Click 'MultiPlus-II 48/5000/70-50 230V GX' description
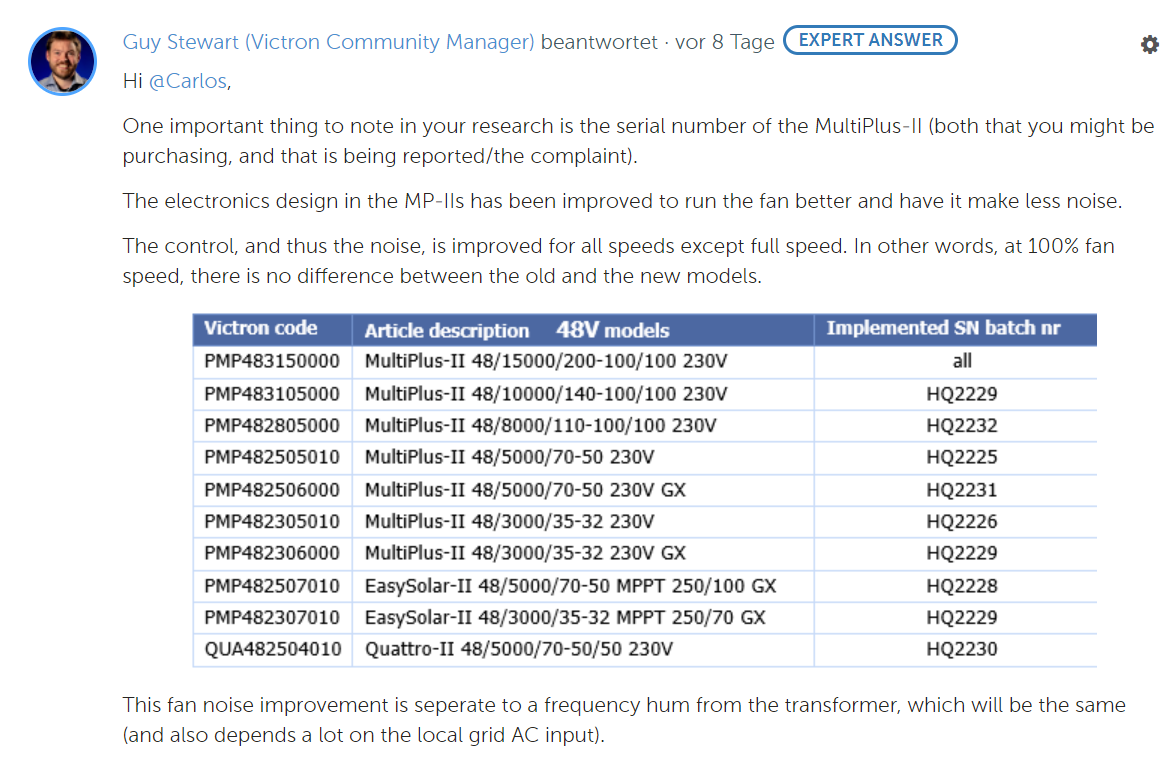This screenshot has width=1166, height=779. [x=525, y=490]
